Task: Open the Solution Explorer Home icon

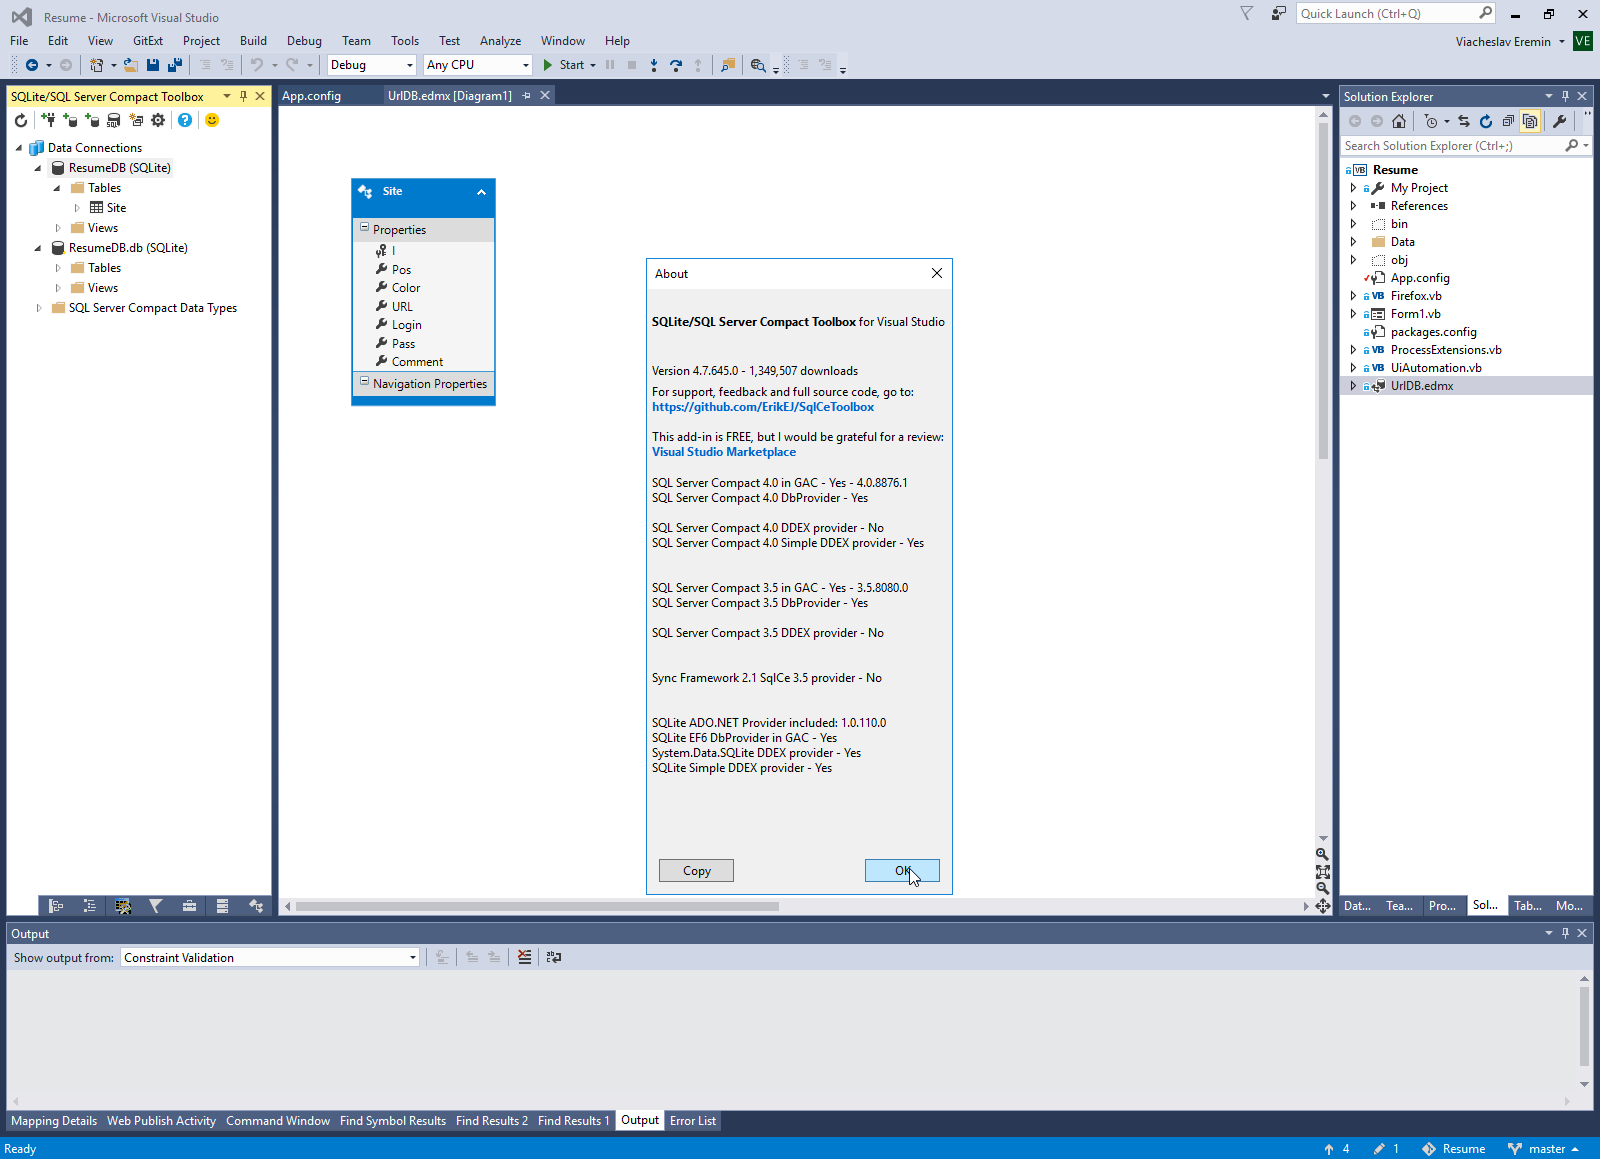Action: (1399, 121)
